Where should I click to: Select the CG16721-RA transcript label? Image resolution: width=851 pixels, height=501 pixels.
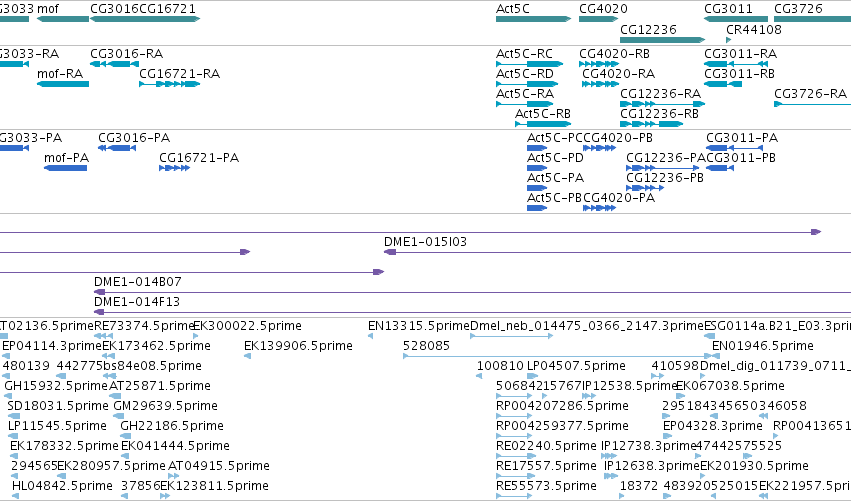coord(180,74)
